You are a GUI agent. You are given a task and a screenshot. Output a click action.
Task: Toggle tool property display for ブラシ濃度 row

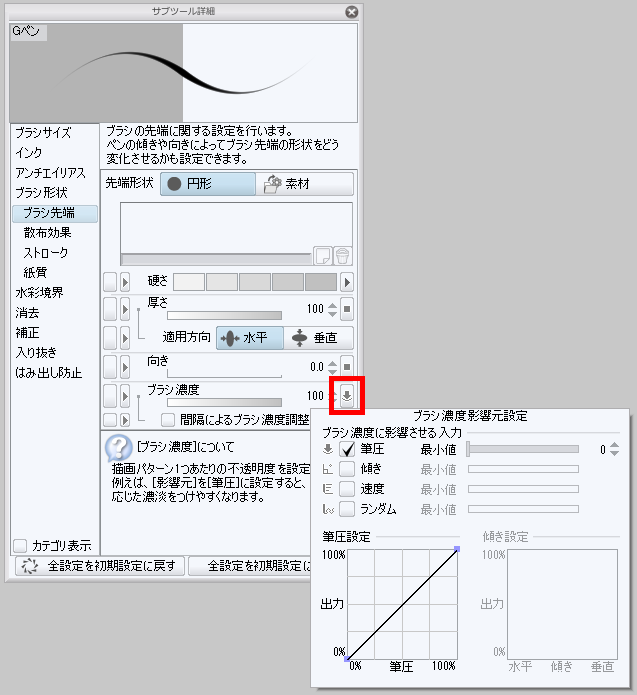point(110,396)
